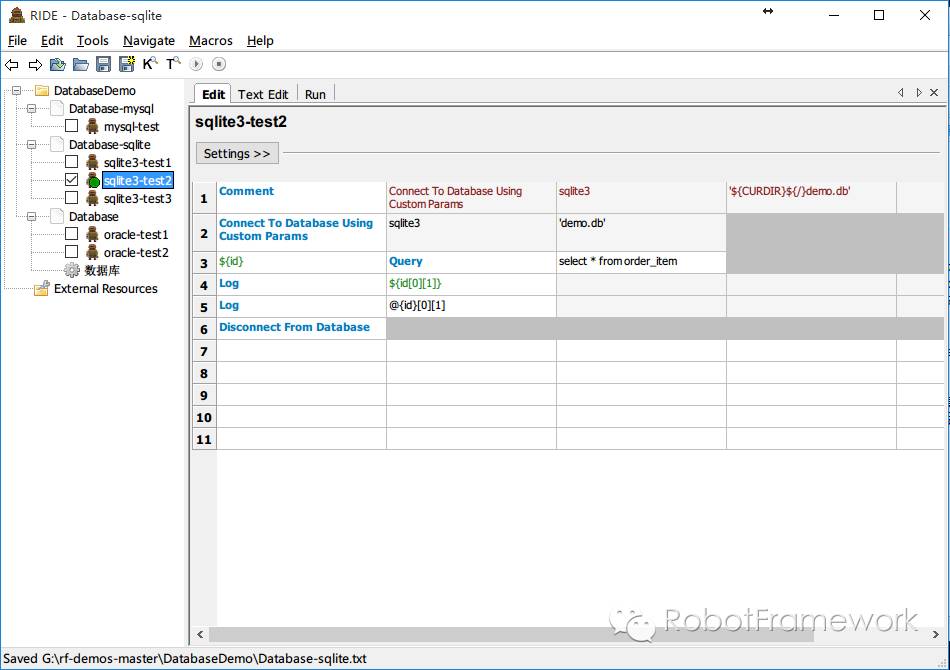Expand the Settings >> section
Image resolution: width=950 pixels, height=670 pixels.
click(237, 153)
